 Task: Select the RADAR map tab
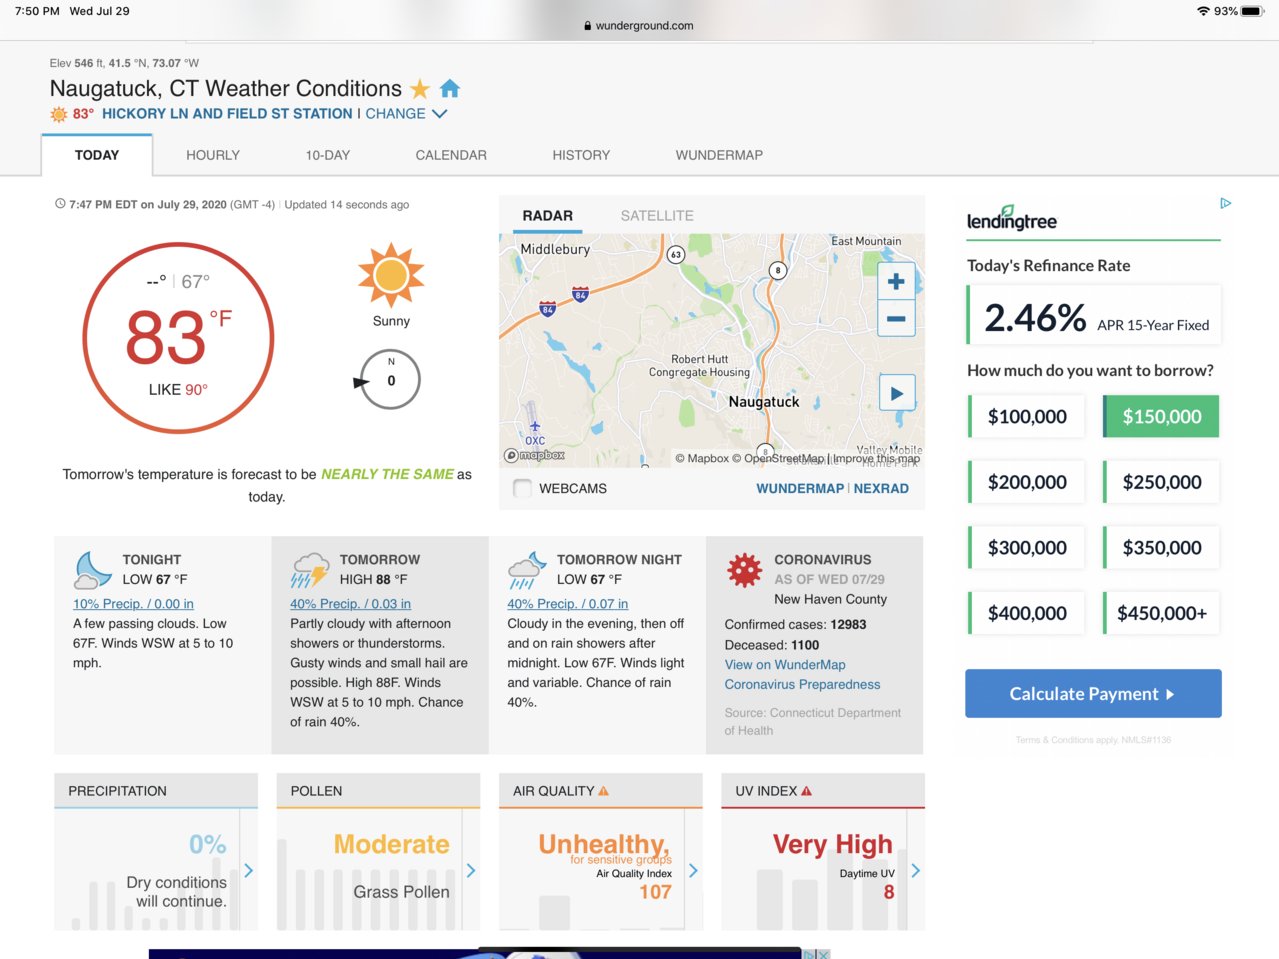coord(548,215)
